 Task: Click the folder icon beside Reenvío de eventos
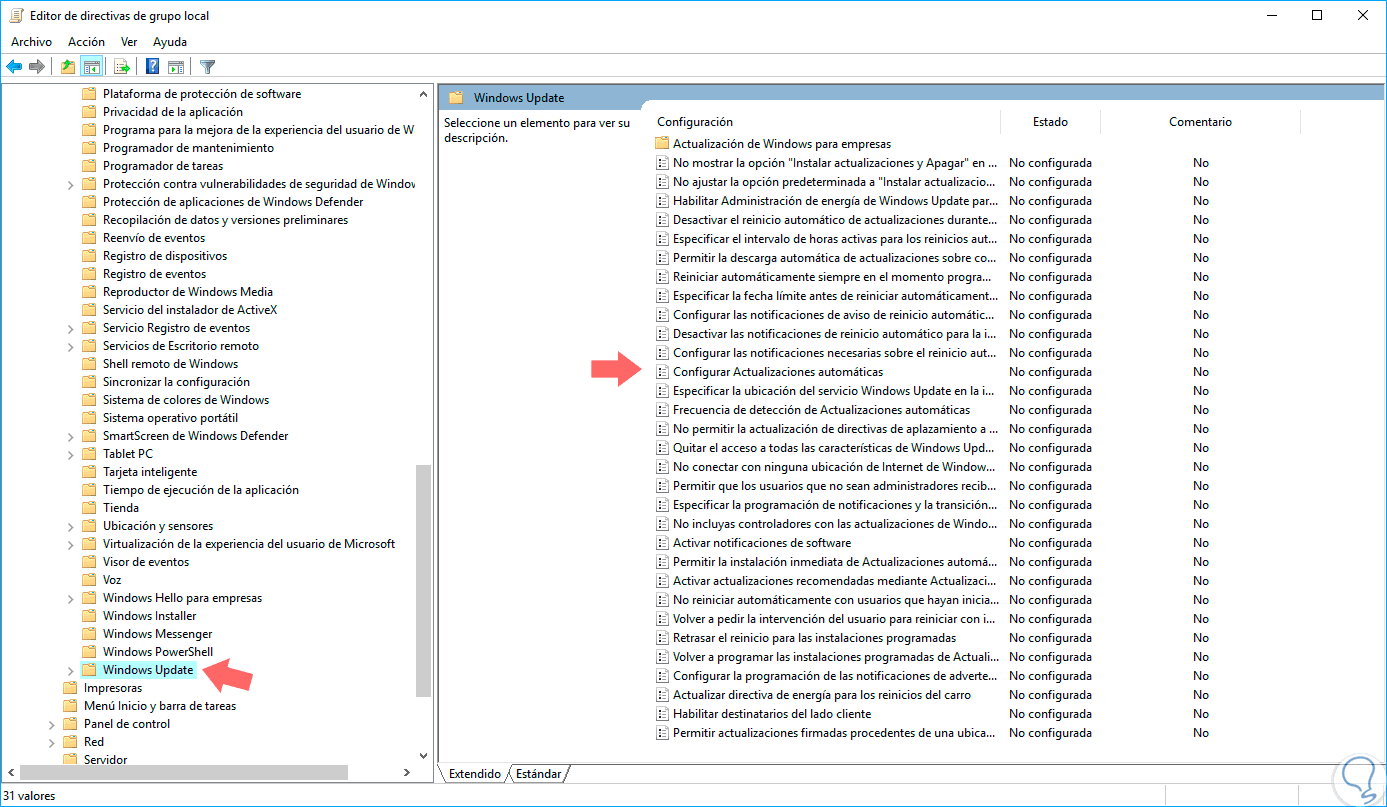(x=89, y=238)
